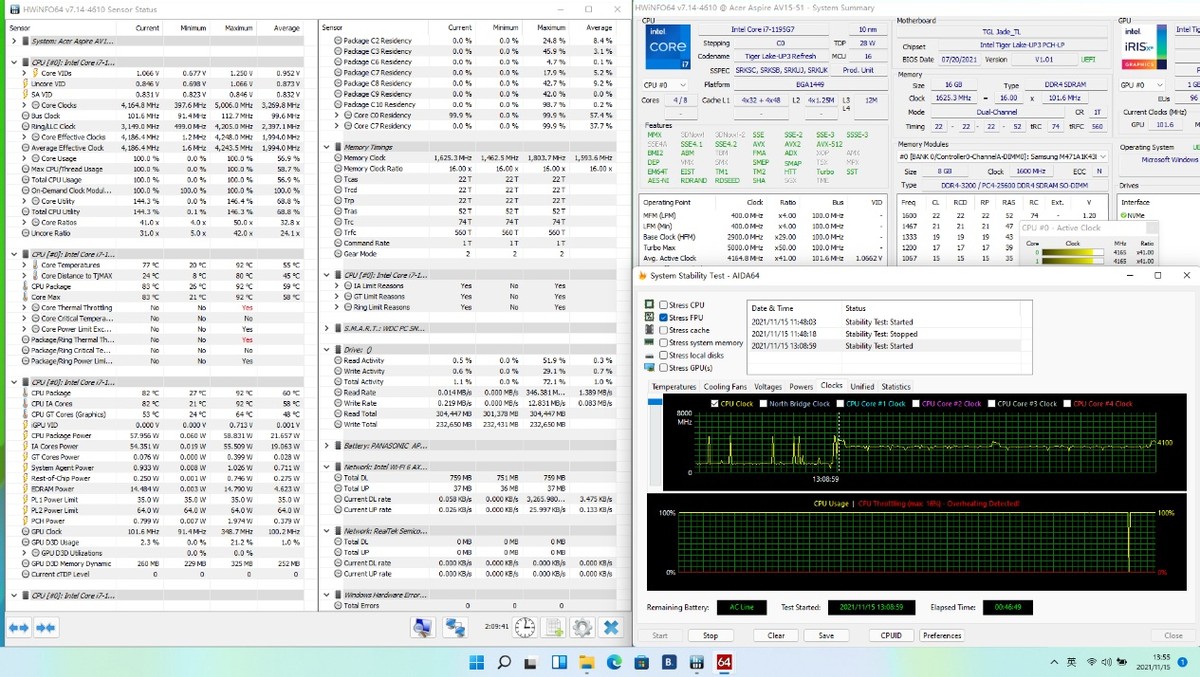1200x677 pixels.
Task: Switch to the Temperatures tab
Action: point(673,386)
